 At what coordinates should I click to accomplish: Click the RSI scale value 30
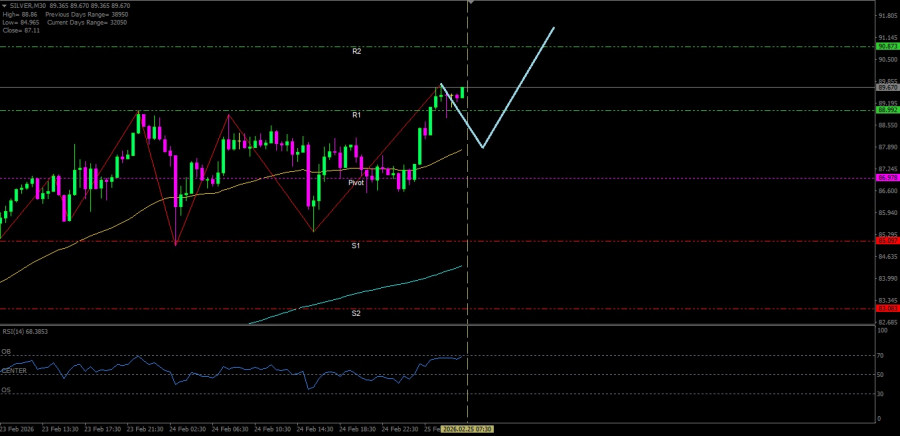pyautogui.click(x=880, y=394)
